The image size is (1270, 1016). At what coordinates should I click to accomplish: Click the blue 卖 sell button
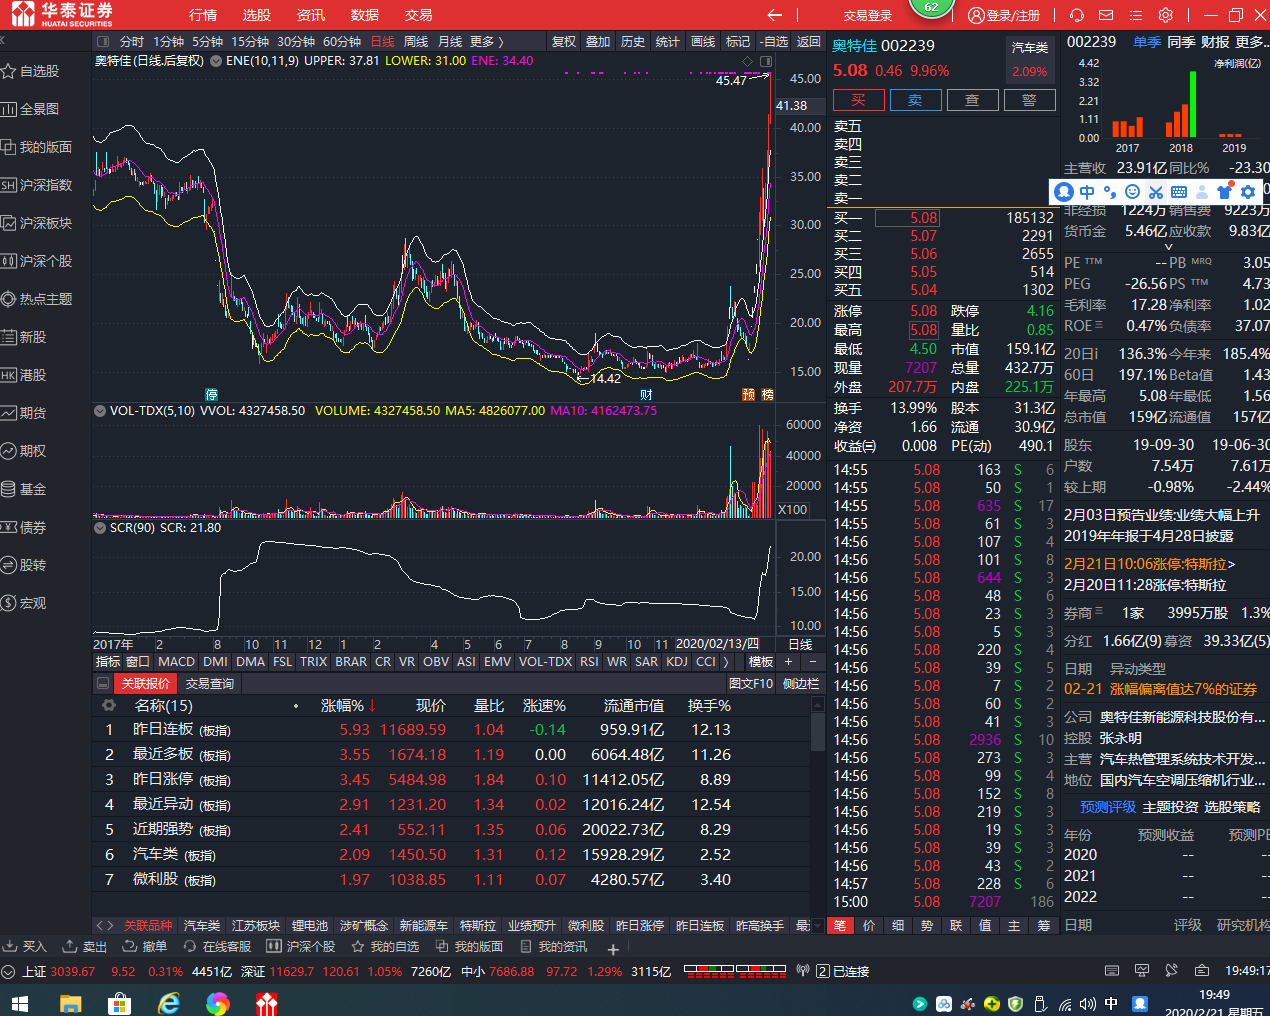pyautogui.click(x=915, y=100)
